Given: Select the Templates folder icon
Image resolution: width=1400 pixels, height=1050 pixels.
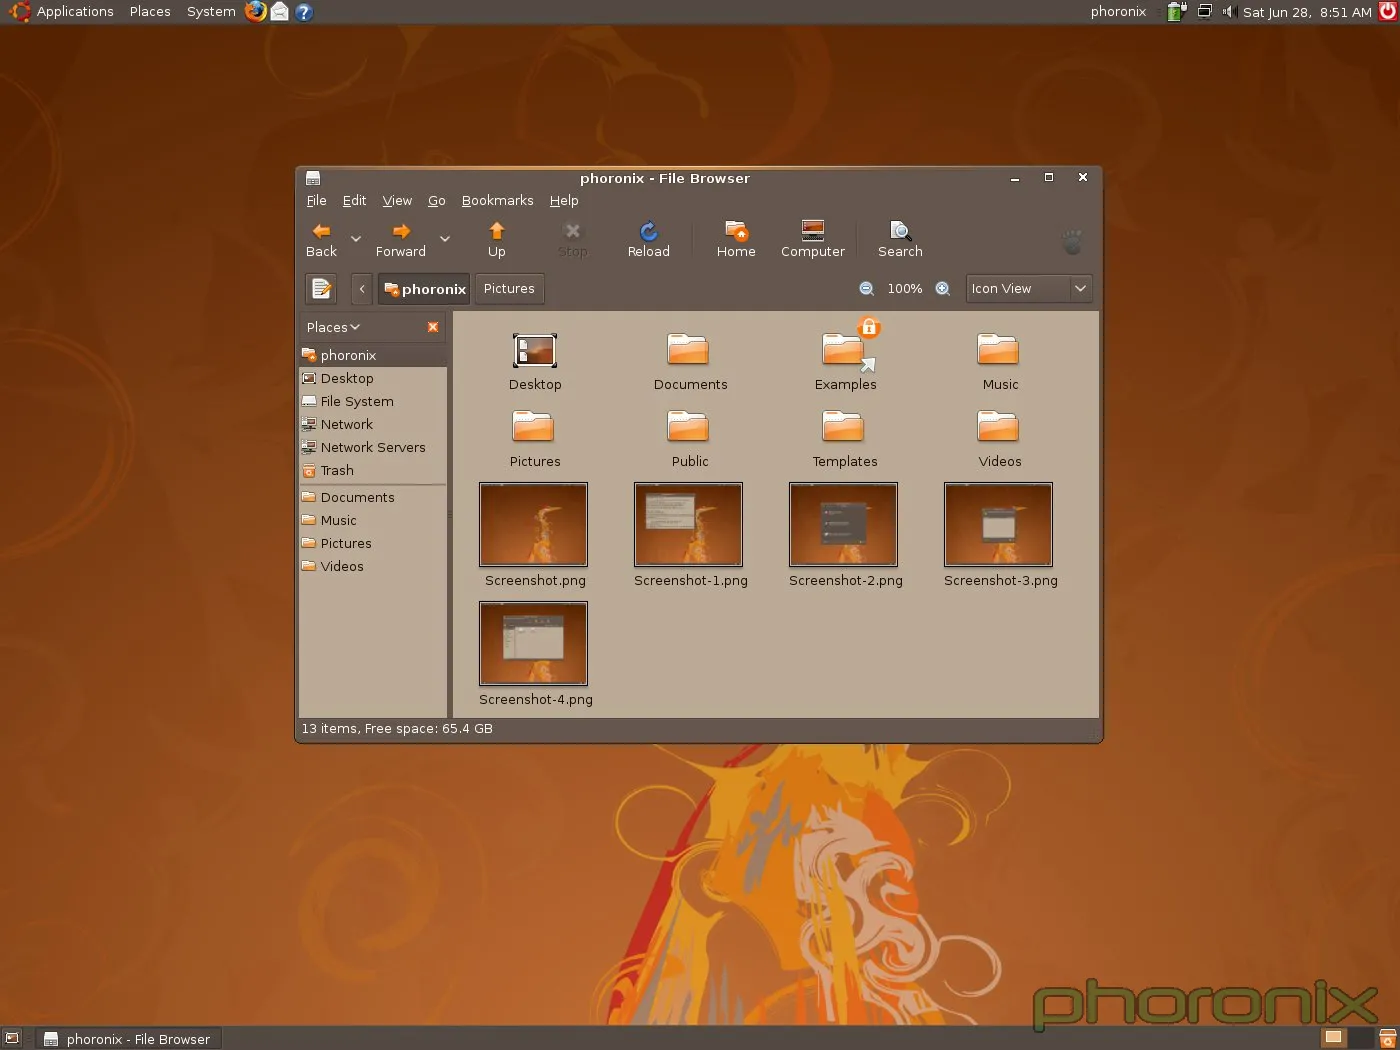Looking at the screenshot, I should [843, 427].
